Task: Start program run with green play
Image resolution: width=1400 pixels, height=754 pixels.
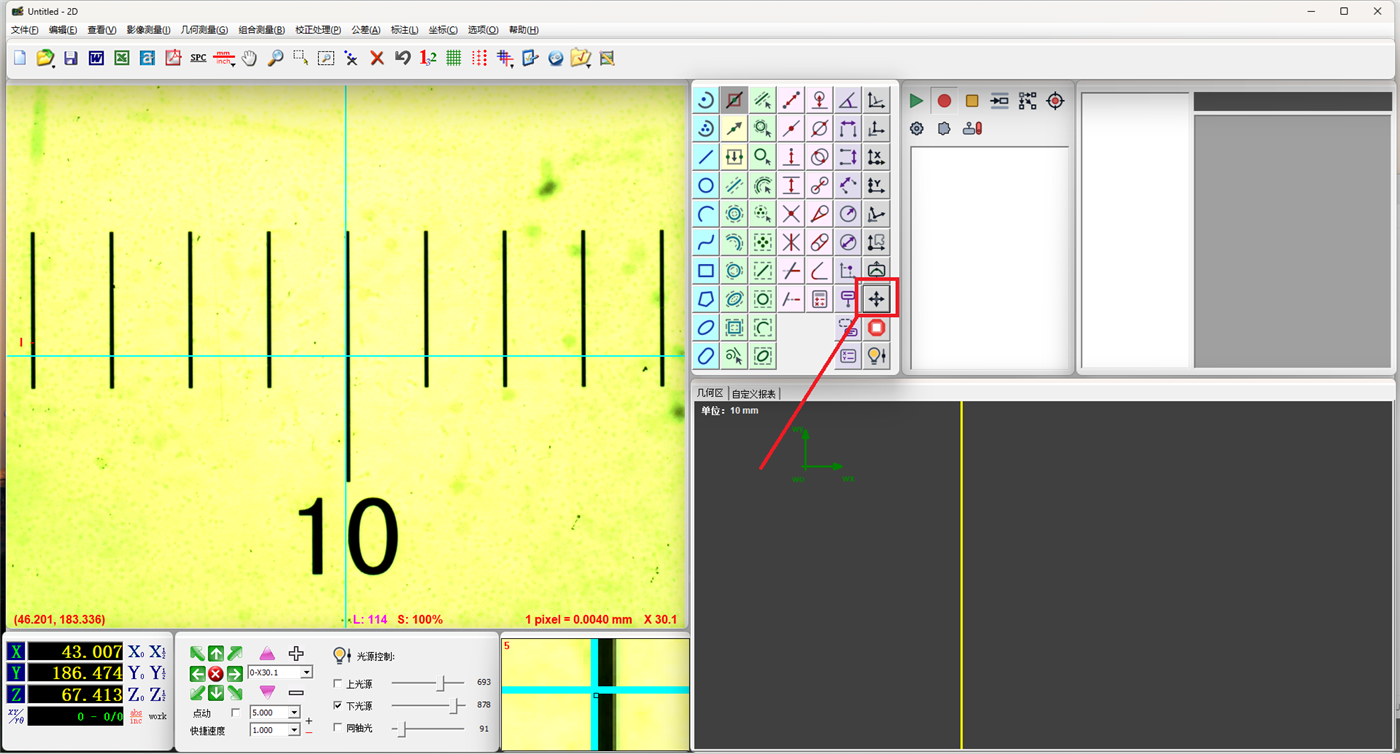Action: (916, 101)
